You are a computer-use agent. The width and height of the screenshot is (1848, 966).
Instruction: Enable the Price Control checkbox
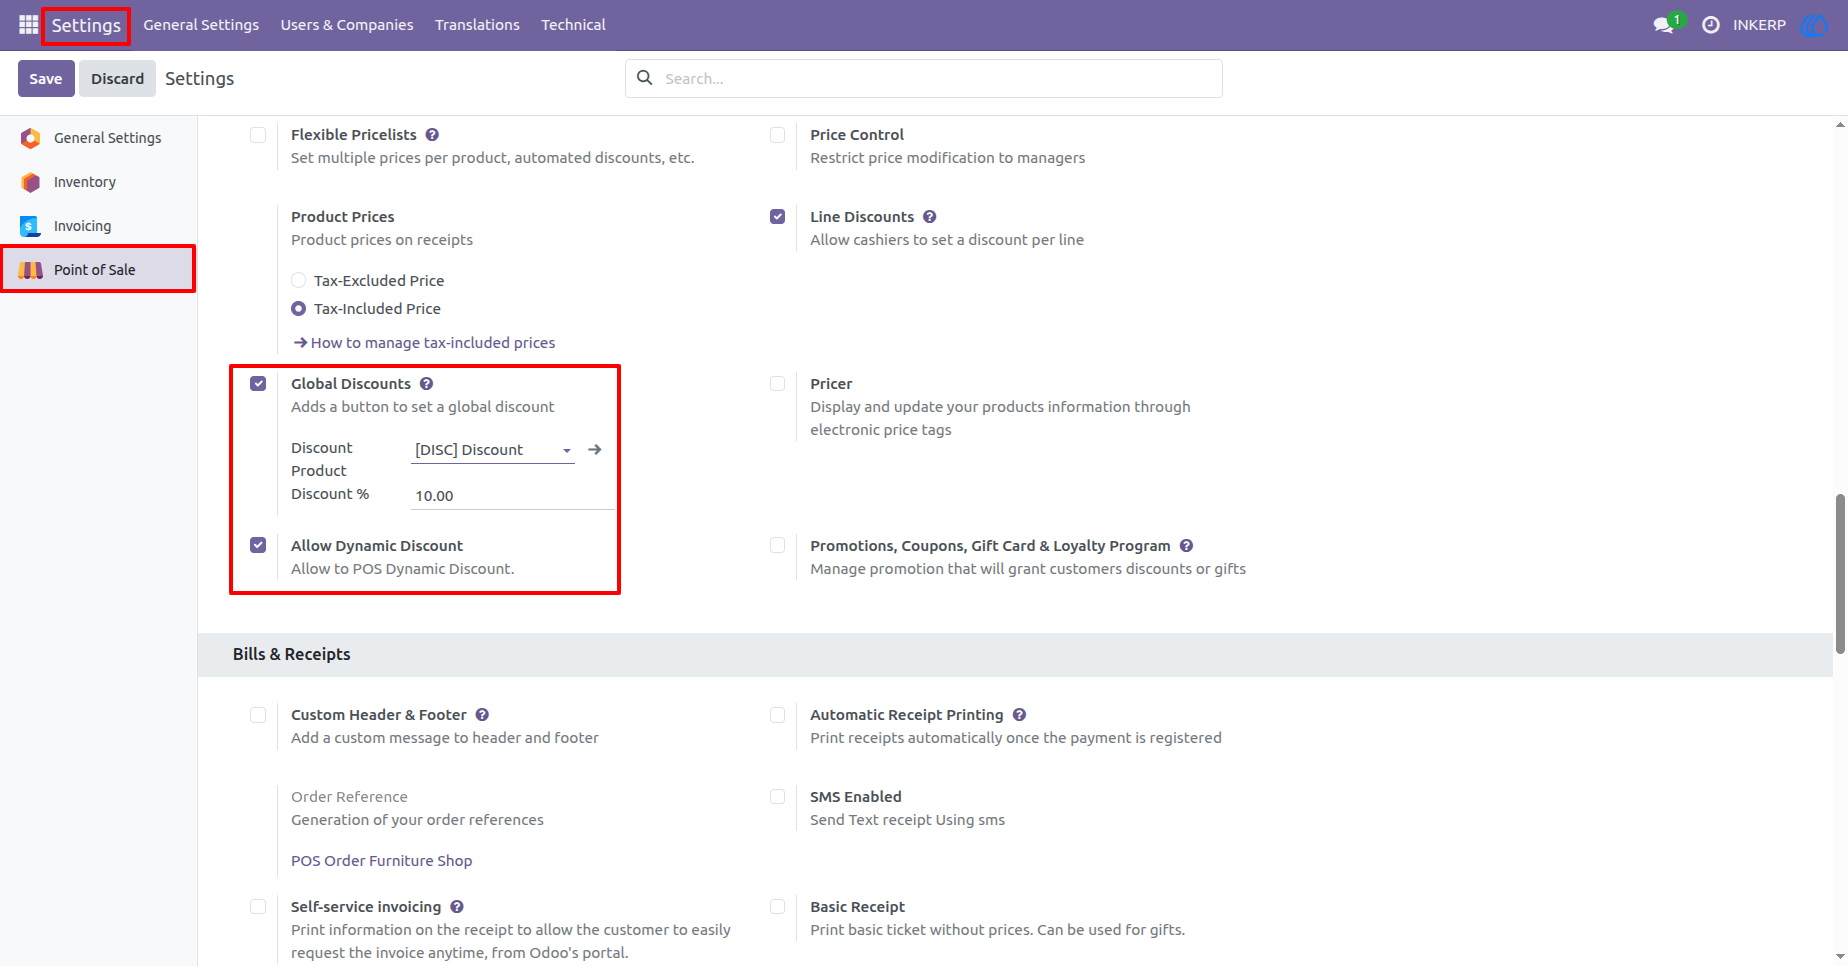point(777,135)
